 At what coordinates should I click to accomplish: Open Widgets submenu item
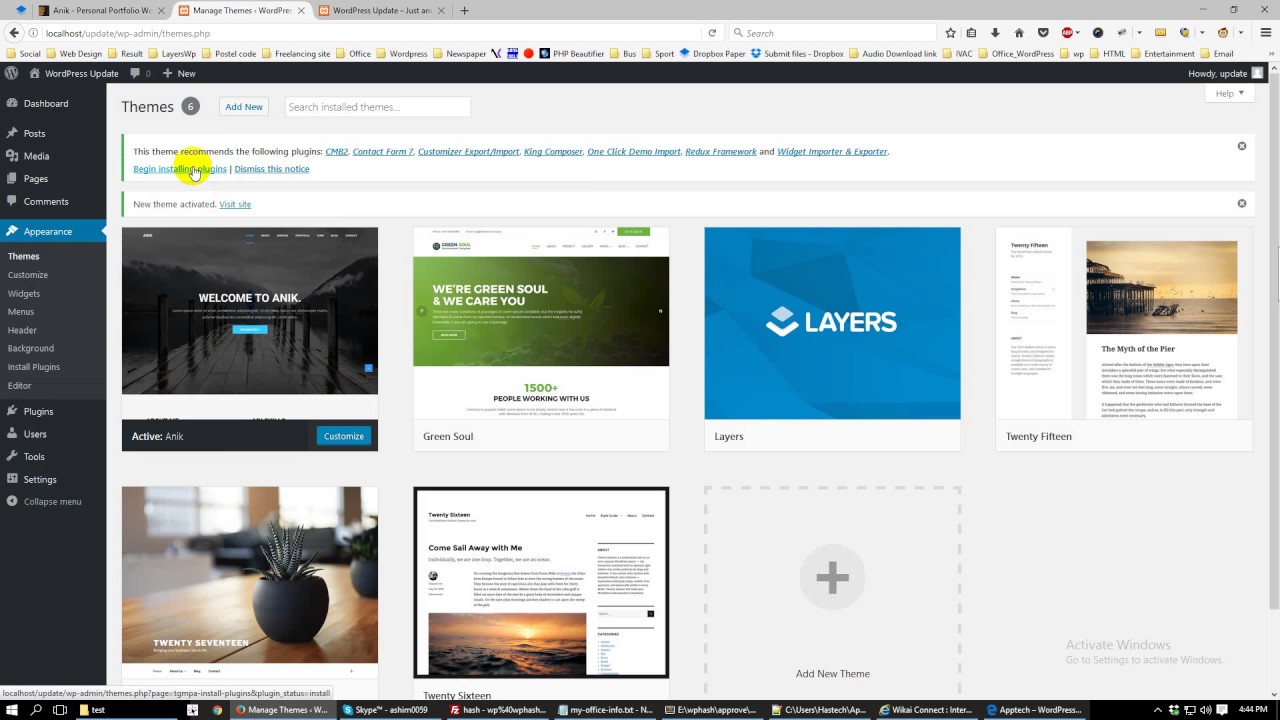(24, 294)
